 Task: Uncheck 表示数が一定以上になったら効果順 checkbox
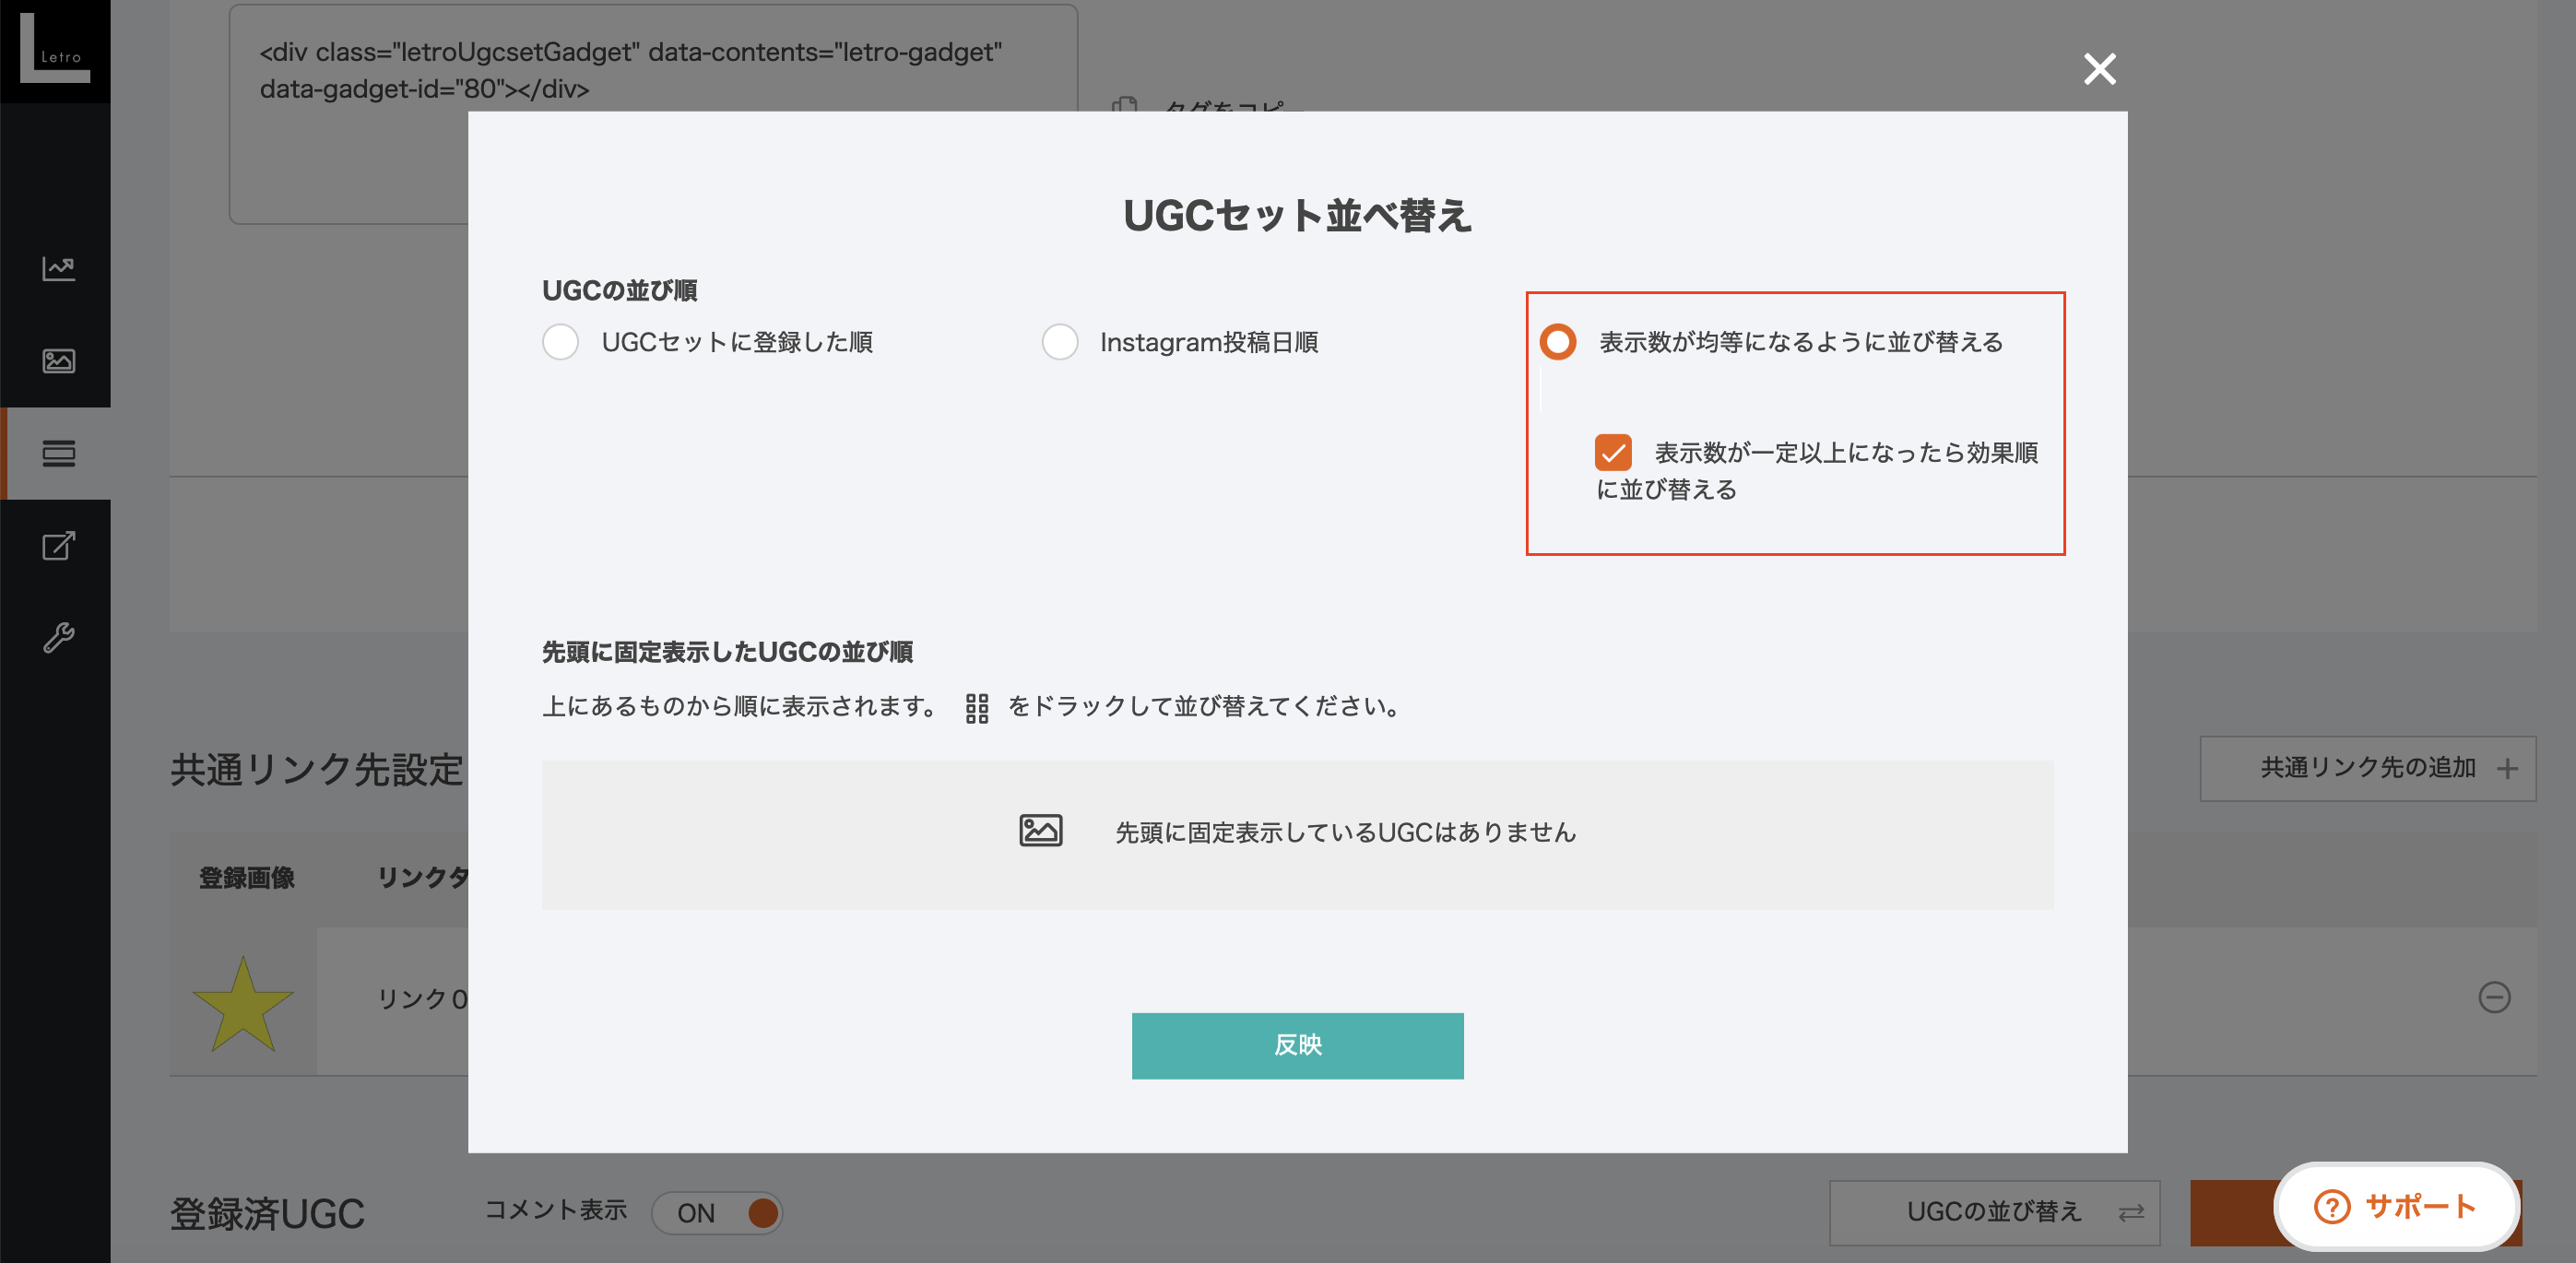click(1612, 452)
